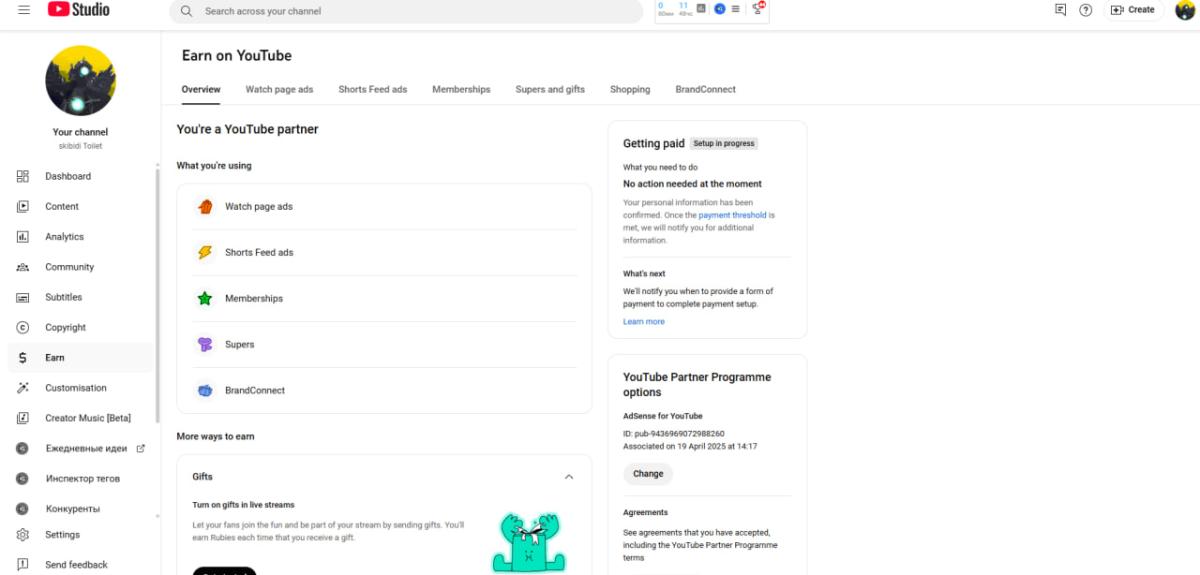Click the search magnifier icon

point(186,12)
